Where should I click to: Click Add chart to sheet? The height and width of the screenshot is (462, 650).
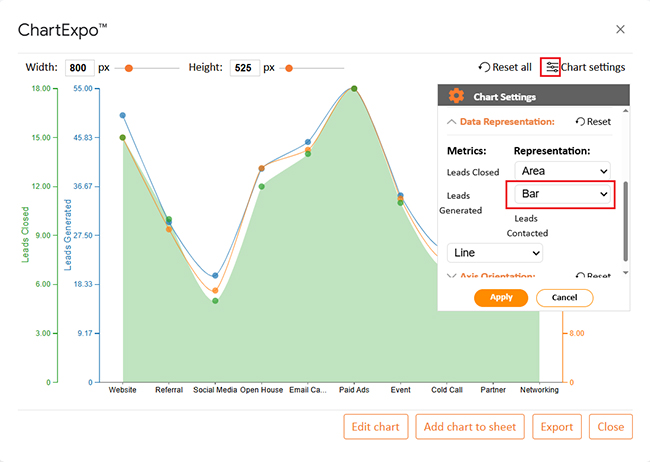point(470,427)
